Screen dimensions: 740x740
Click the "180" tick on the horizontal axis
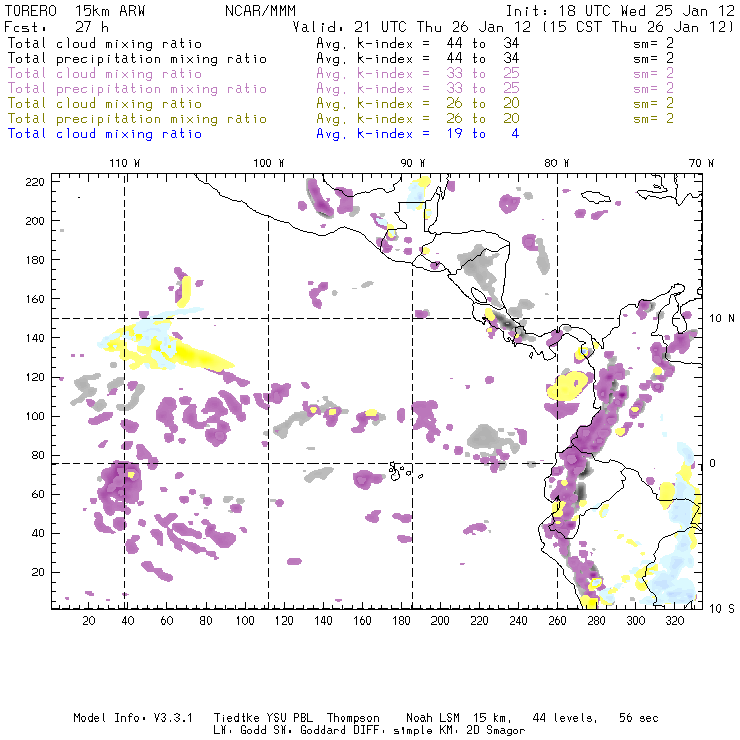pyautogui.click(x=401, y=621)
